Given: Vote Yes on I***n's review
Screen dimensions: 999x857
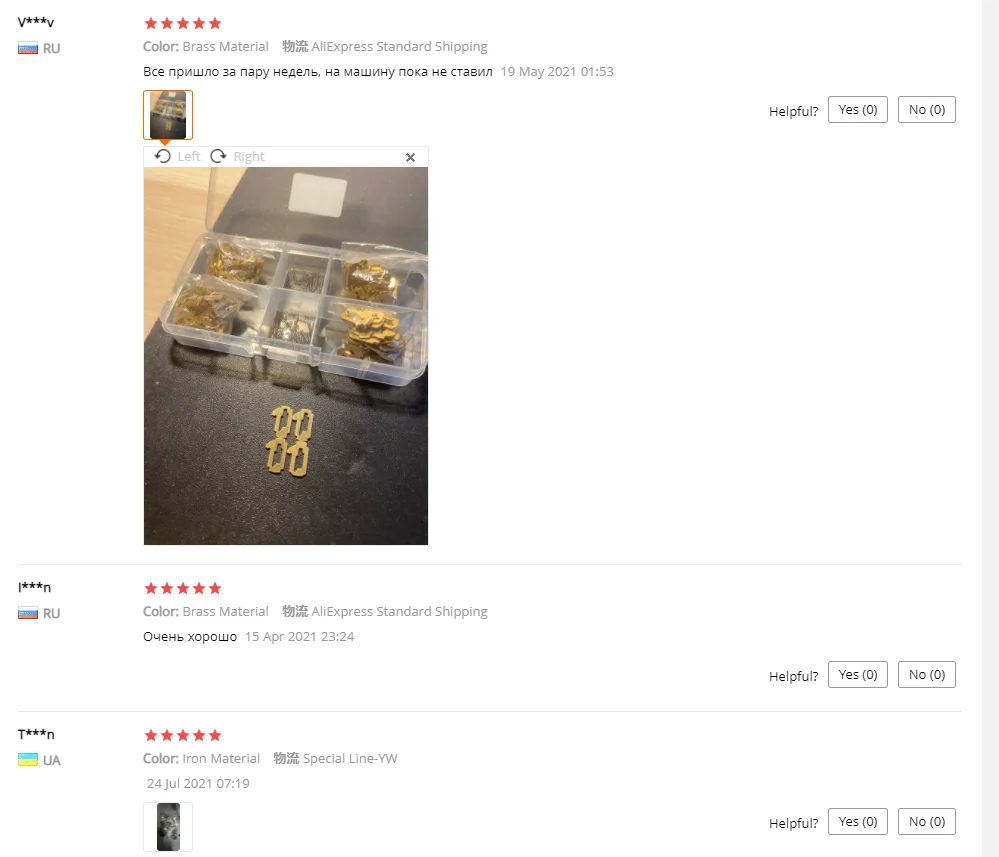Looking at the screenshot, I should tap(858, 675).
